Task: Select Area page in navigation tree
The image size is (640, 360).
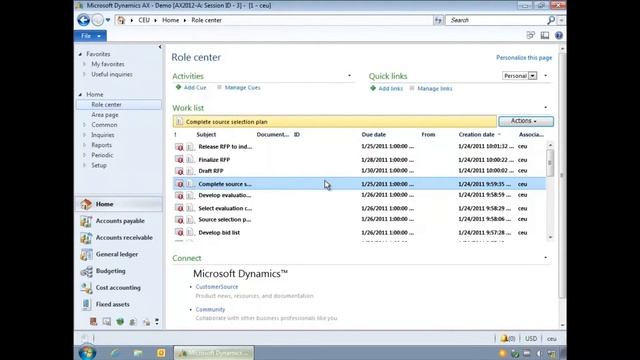Action: coord(105,115)
